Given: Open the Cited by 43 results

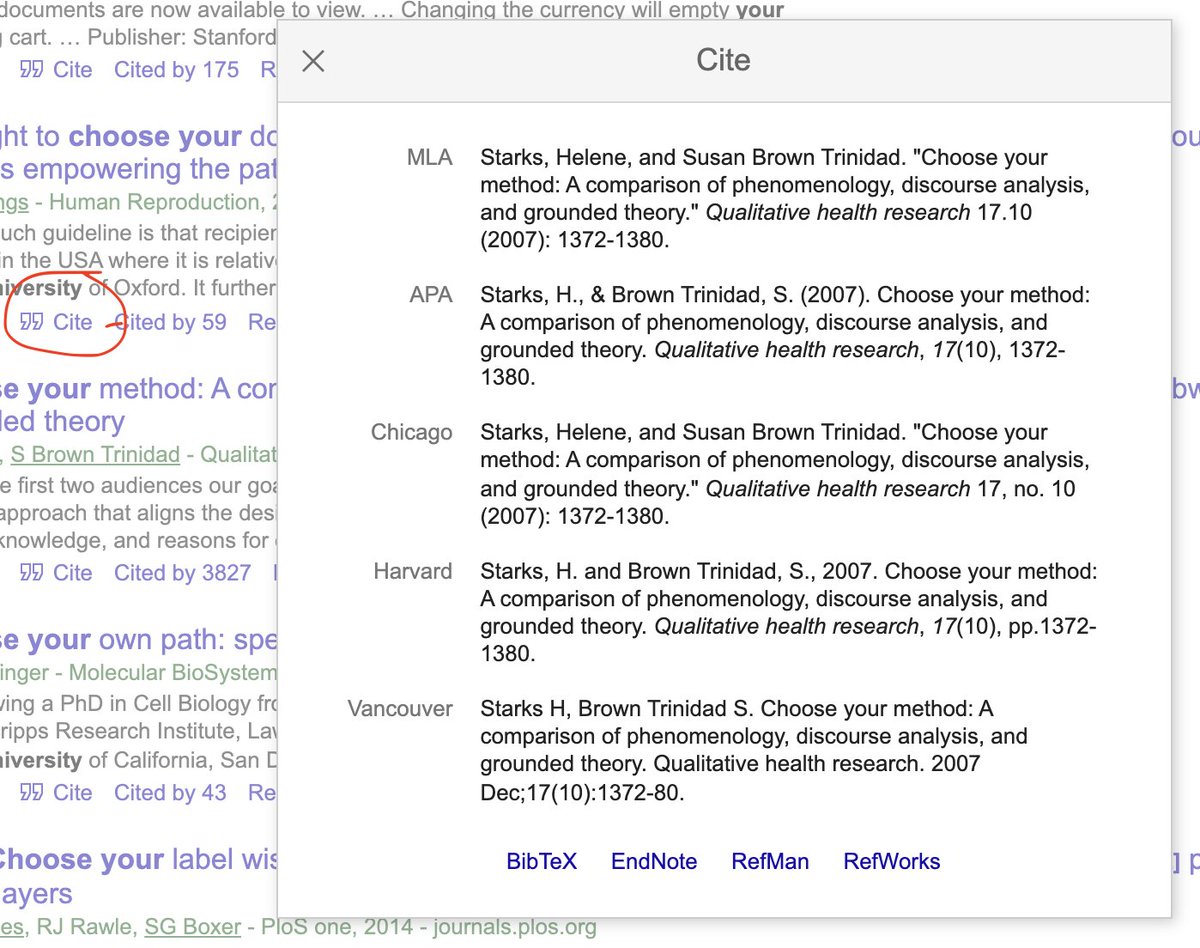Looking at the screenshot, I should pos(170,792).
